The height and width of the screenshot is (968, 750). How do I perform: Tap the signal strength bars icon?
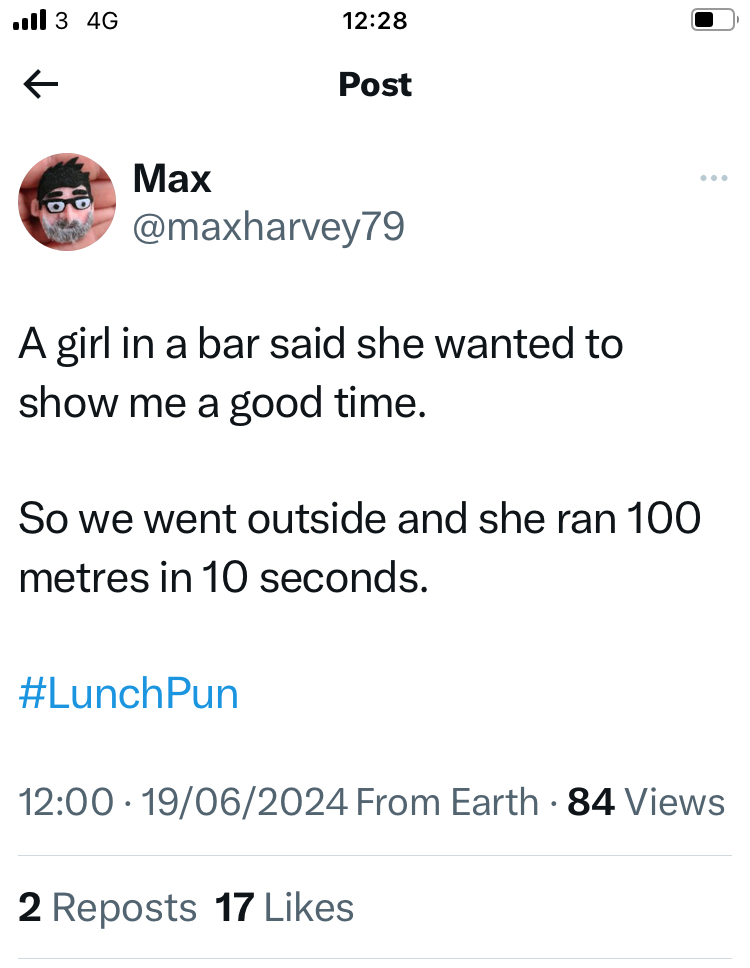point(29,20)
